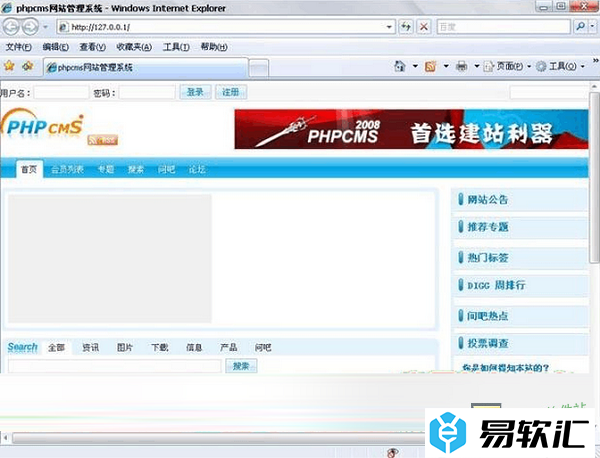The width and height of the screenshot is (600, 458).
Task: Open the 帮助(H) menu
Action: point(214,47)
